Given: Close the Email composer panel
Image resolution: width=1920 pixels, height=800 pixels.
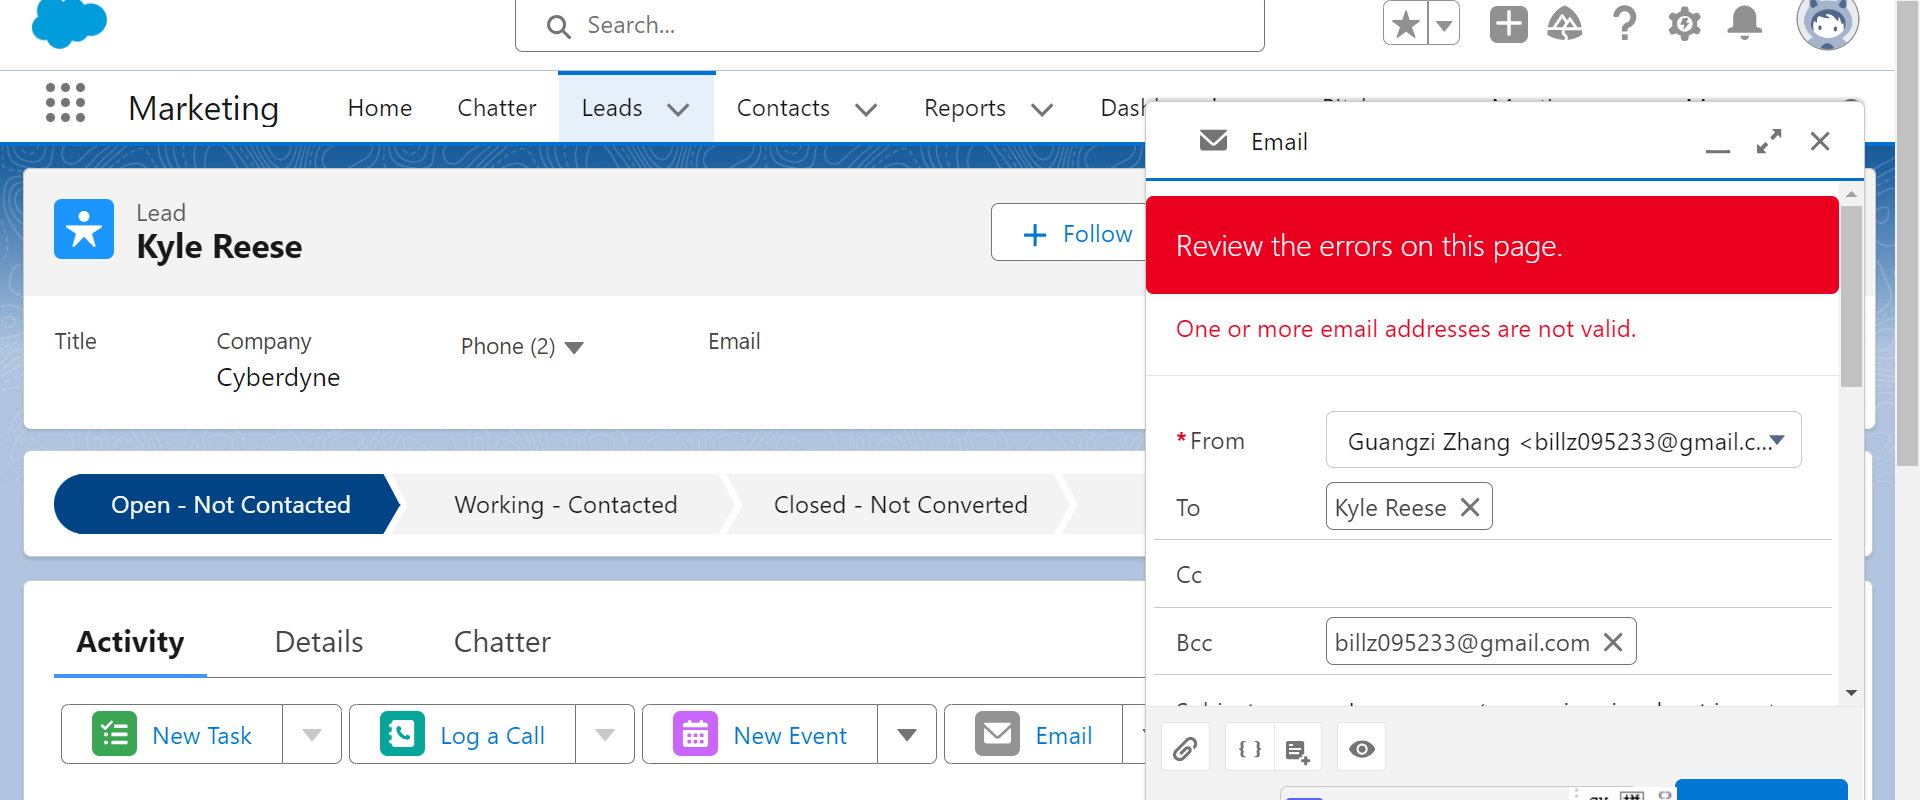Looking at the screenshot, I should [x=1820, y=142].
